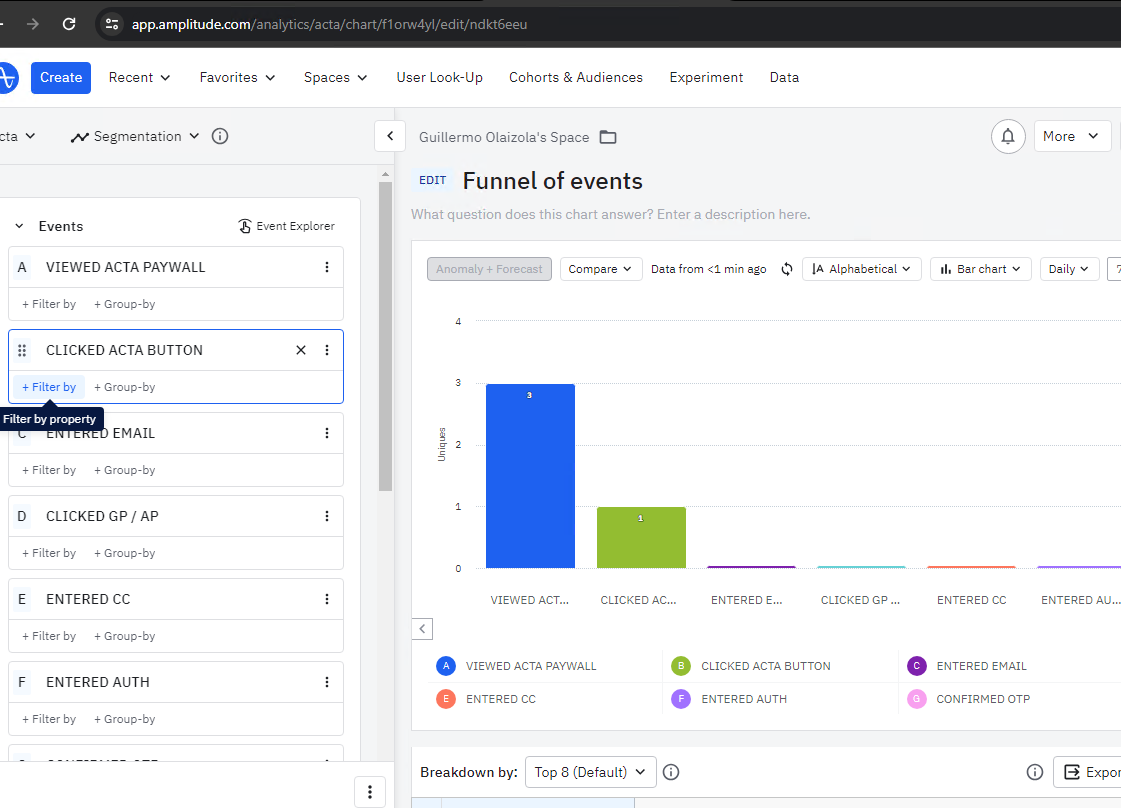Collapse the left panel with the arrow button
This screenshot has width=1121, height=808.
pyautogui.click(x=390, y=136)
